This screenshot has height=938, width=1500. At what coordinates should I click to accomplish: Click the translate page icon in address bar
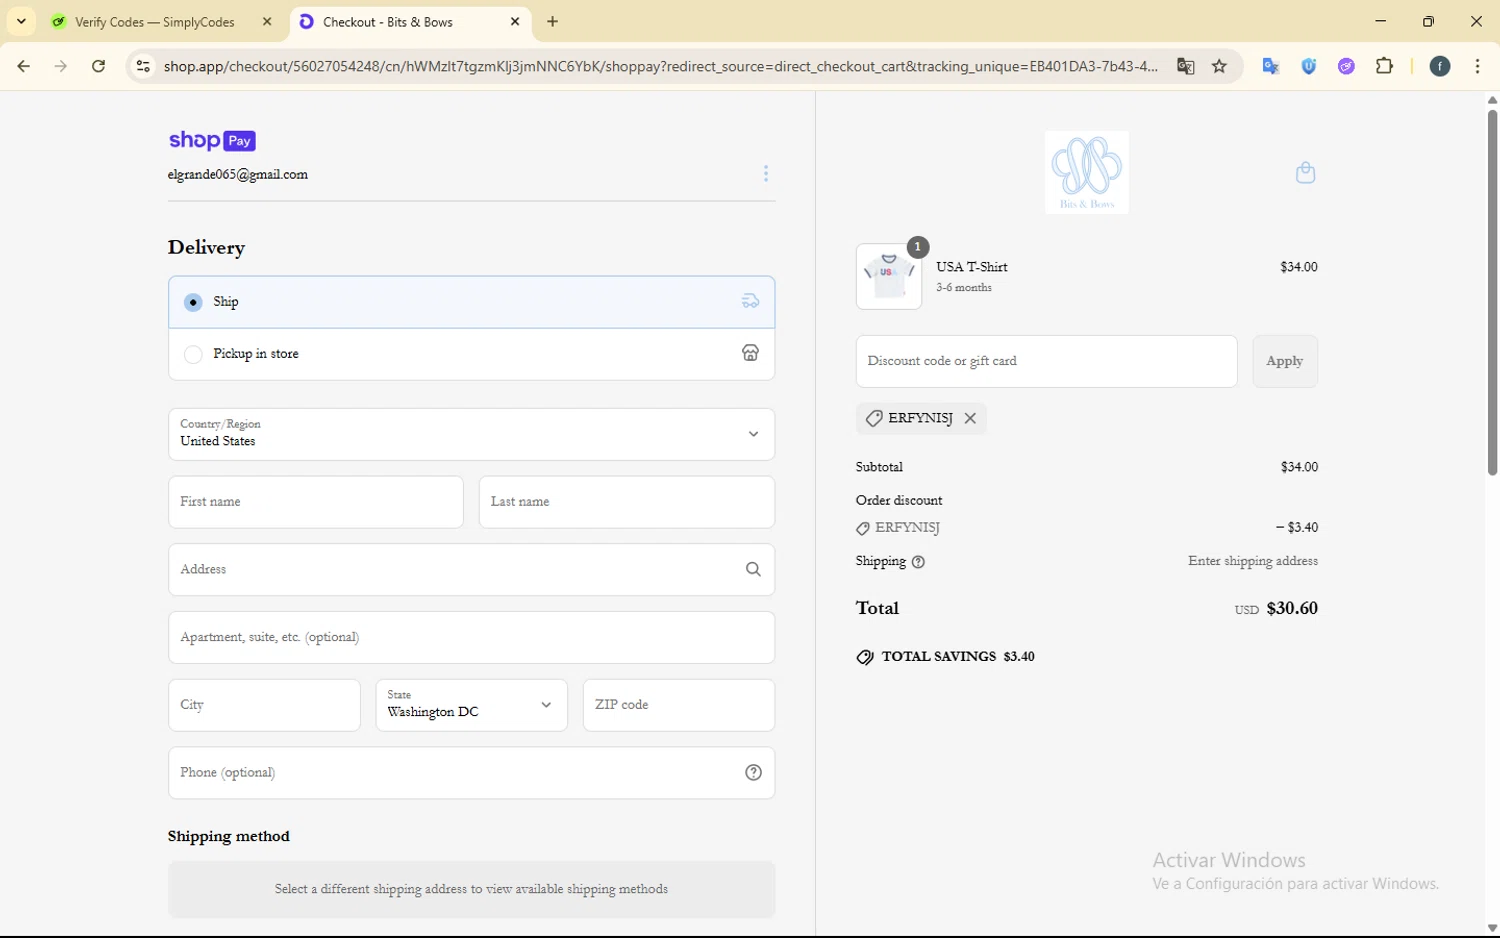(1185, 66)
